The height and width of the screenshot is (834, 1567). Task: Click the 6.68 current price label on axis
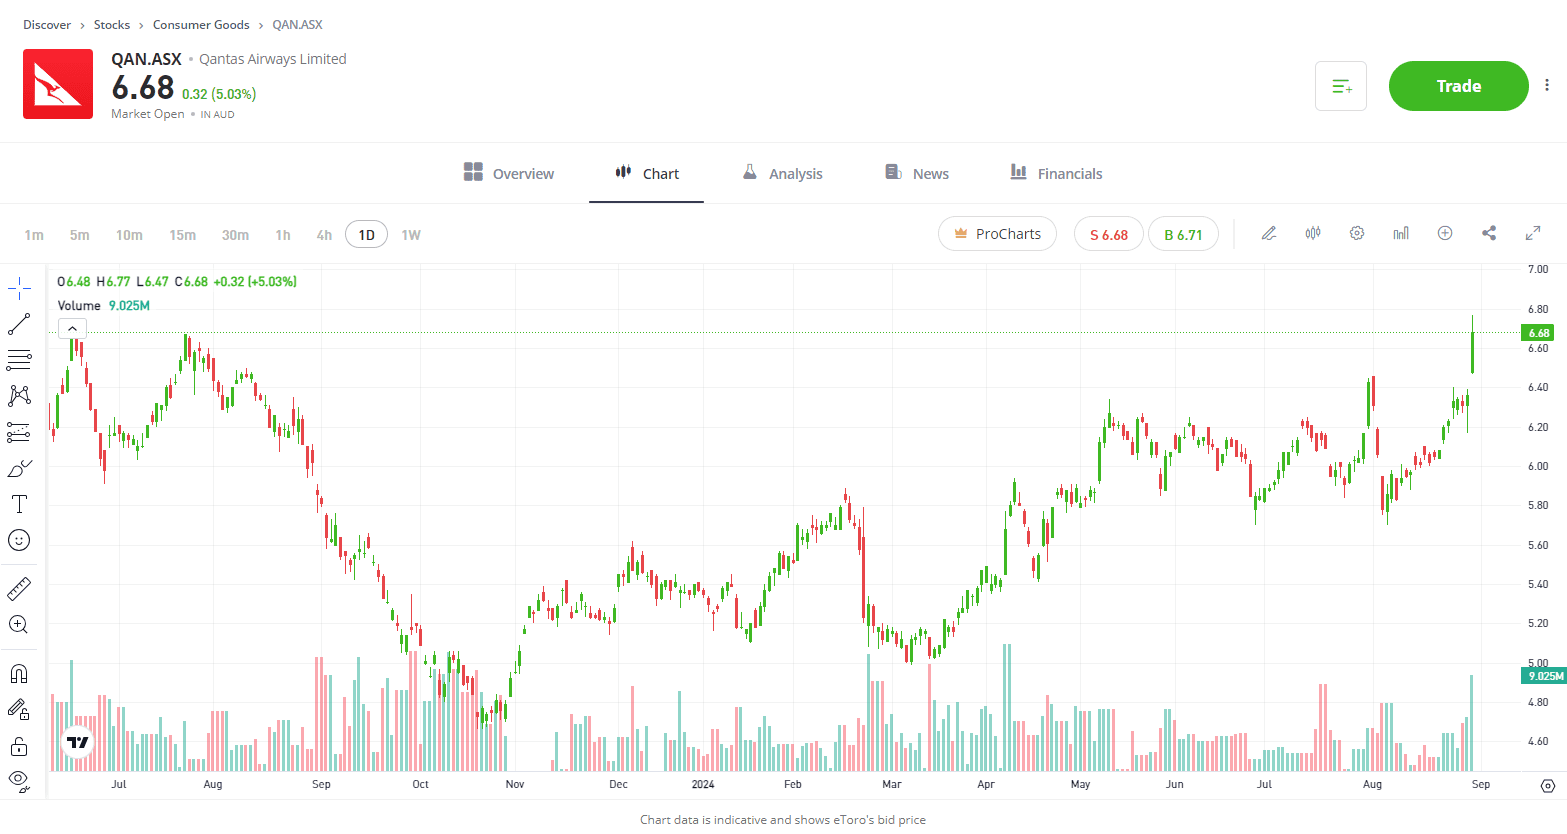pos(1537,333)
